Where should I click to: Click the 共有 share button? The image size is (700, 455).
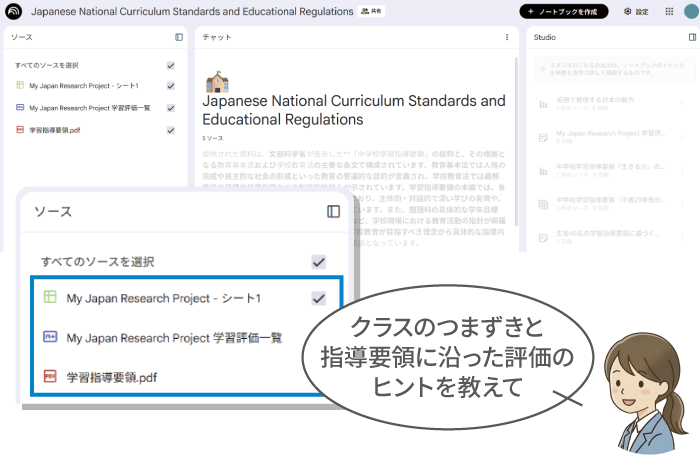pos(372,11)
